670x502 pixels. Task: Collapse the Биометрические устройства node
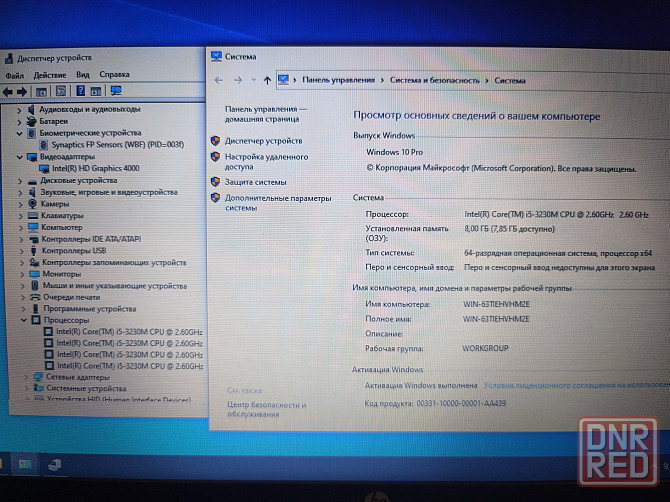pyautogui.click(x=19, y=133)
